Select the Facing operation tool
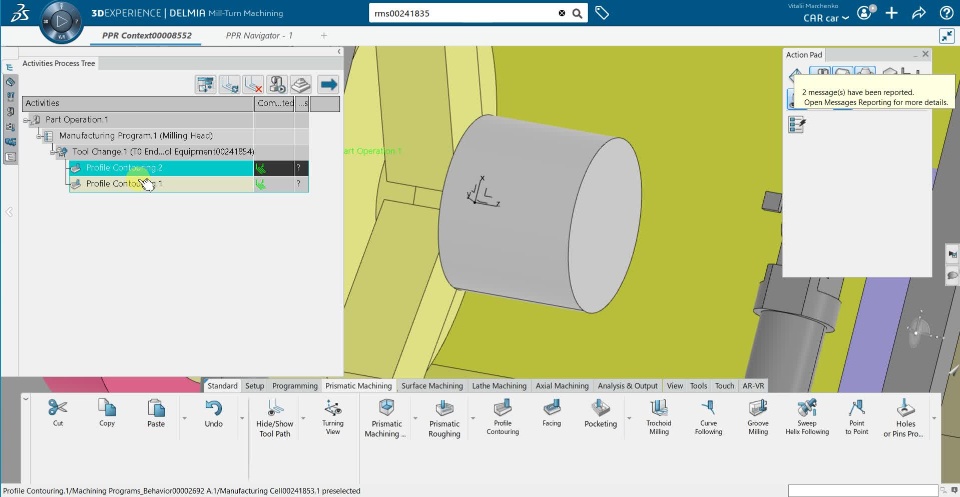 coord(551,413)
